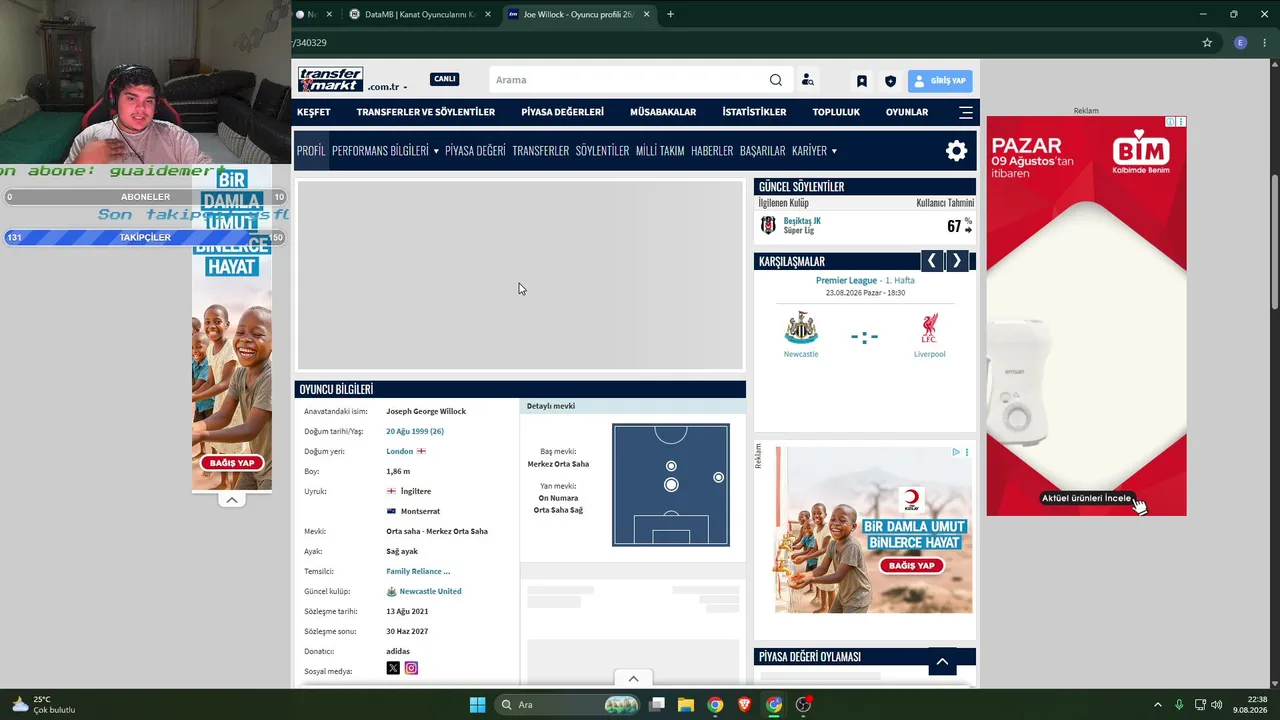Open the İstatistikler menu
The width and height of the screenshot is (1280, 720).
[755, 112]
